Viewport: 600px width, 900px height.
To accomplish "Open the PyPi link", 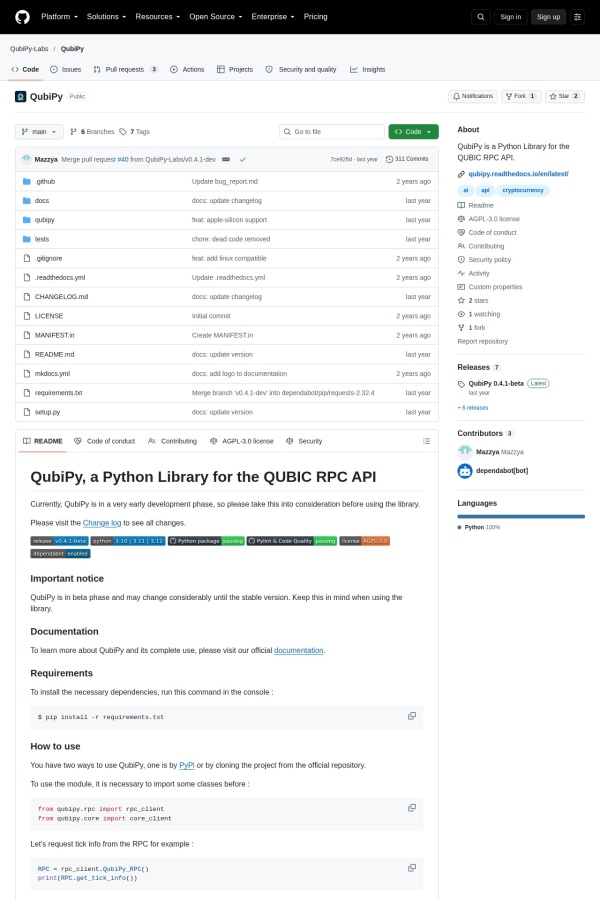I will (x=187, y=765).
